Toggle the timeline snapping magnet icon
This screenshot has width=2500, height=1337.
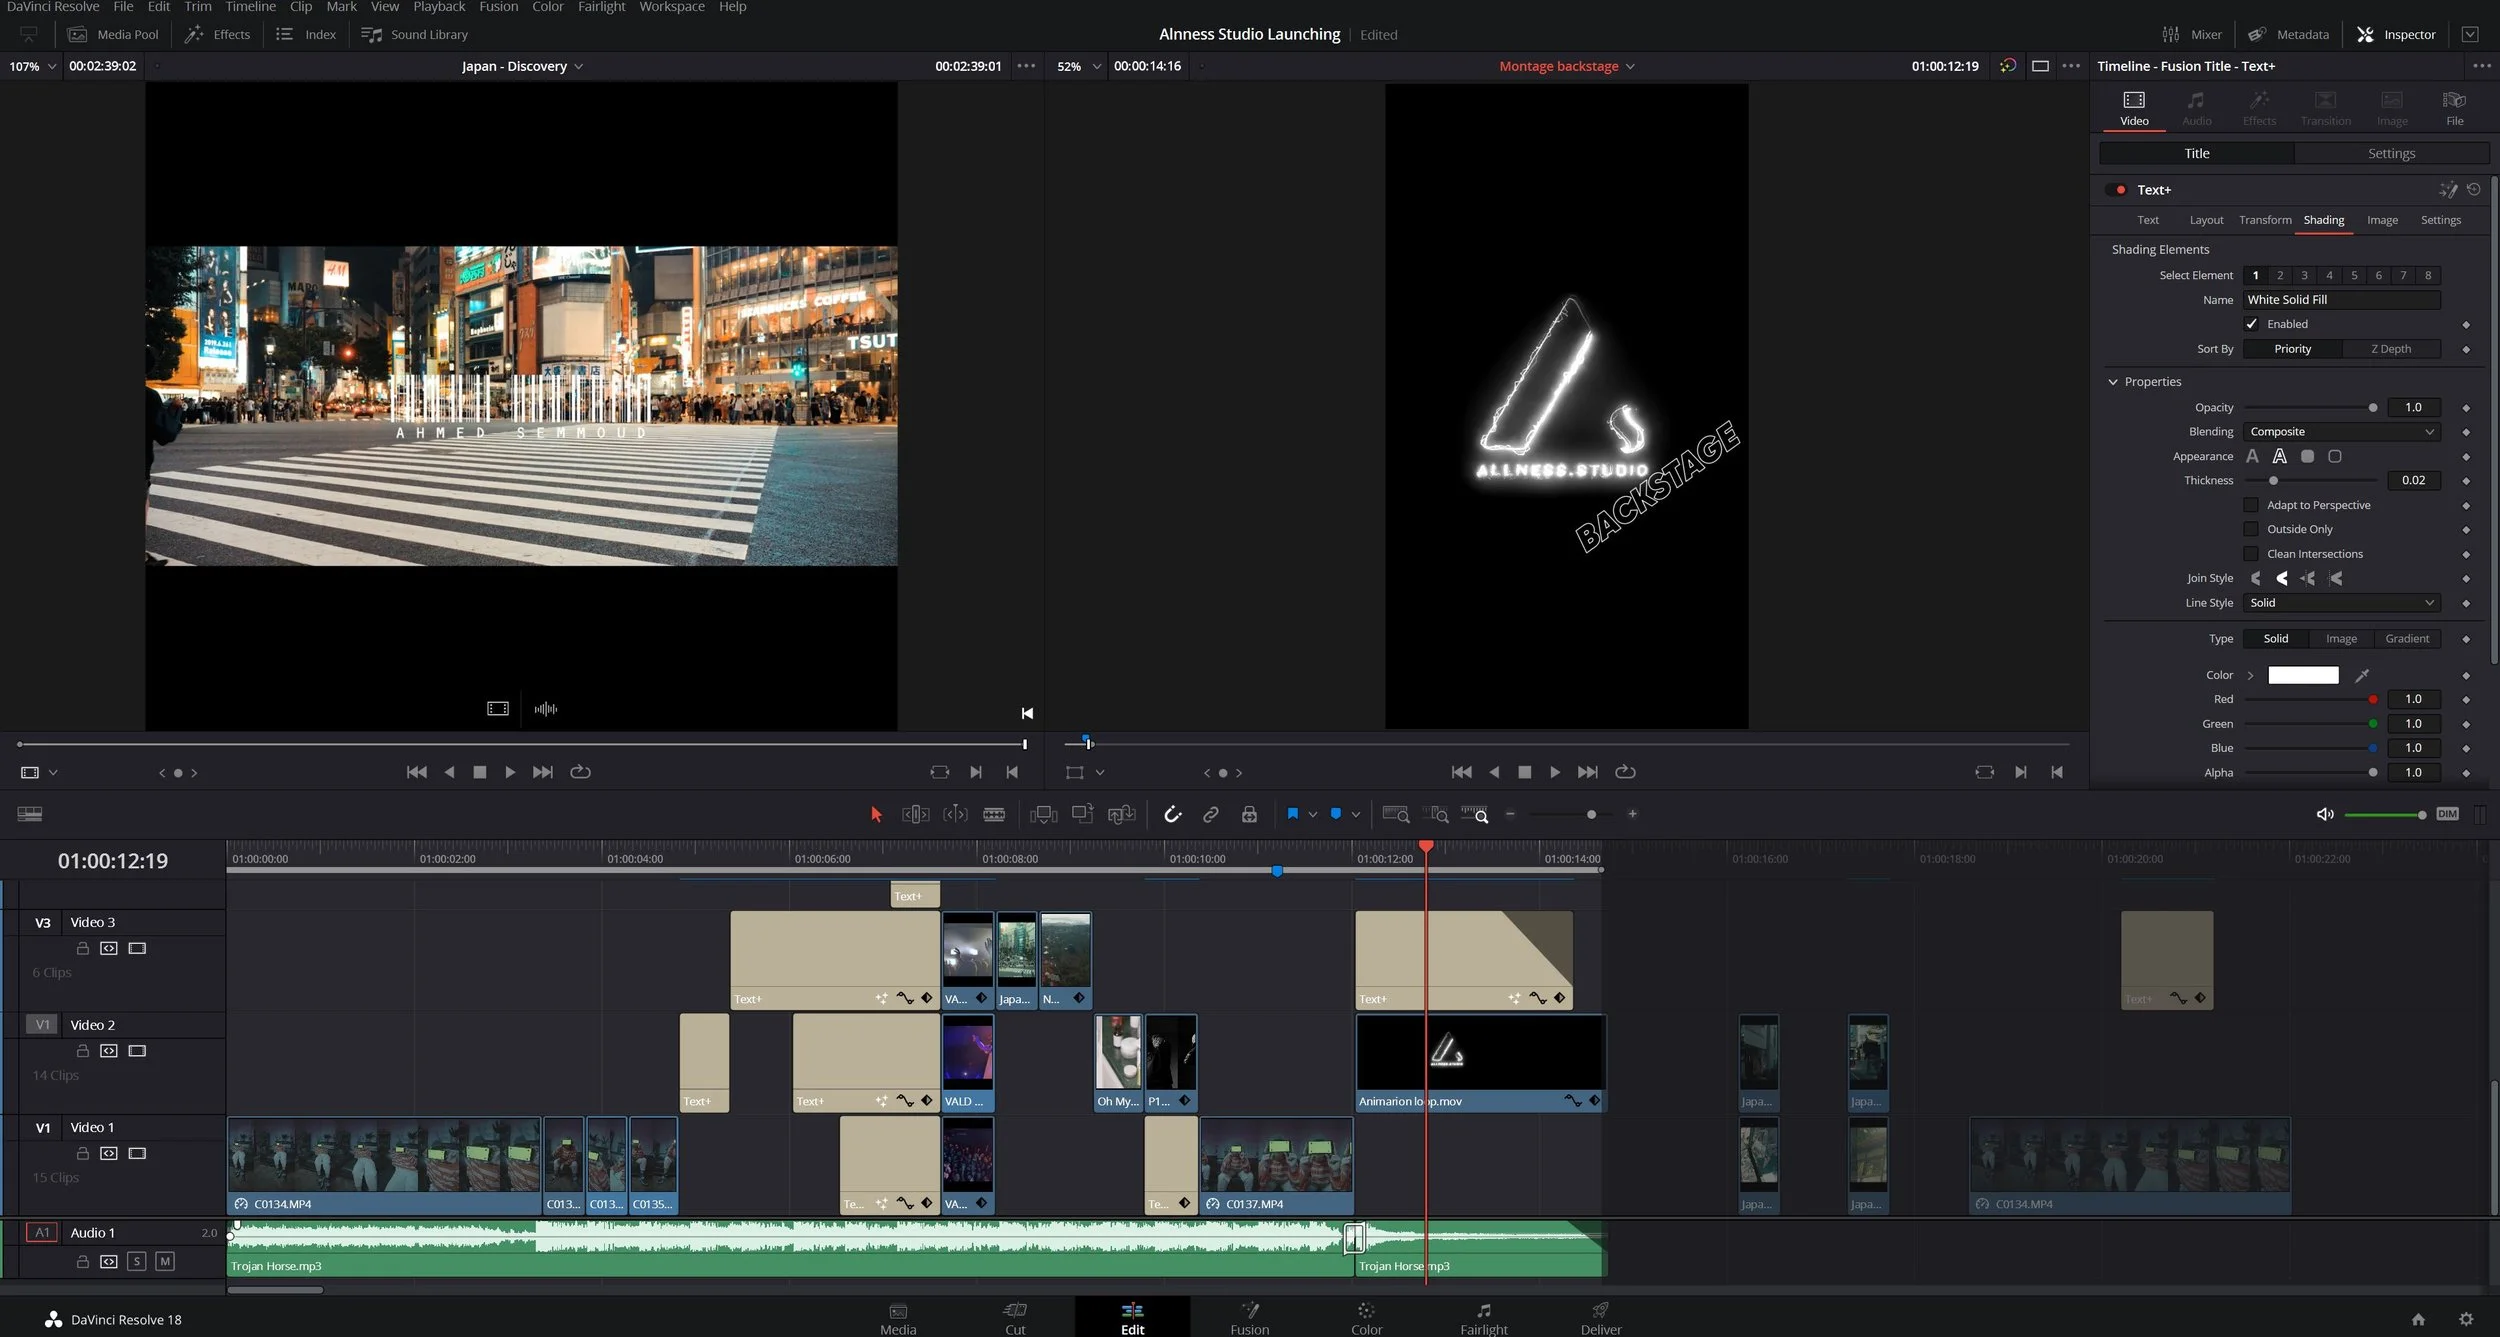(x=1172, y=814)
